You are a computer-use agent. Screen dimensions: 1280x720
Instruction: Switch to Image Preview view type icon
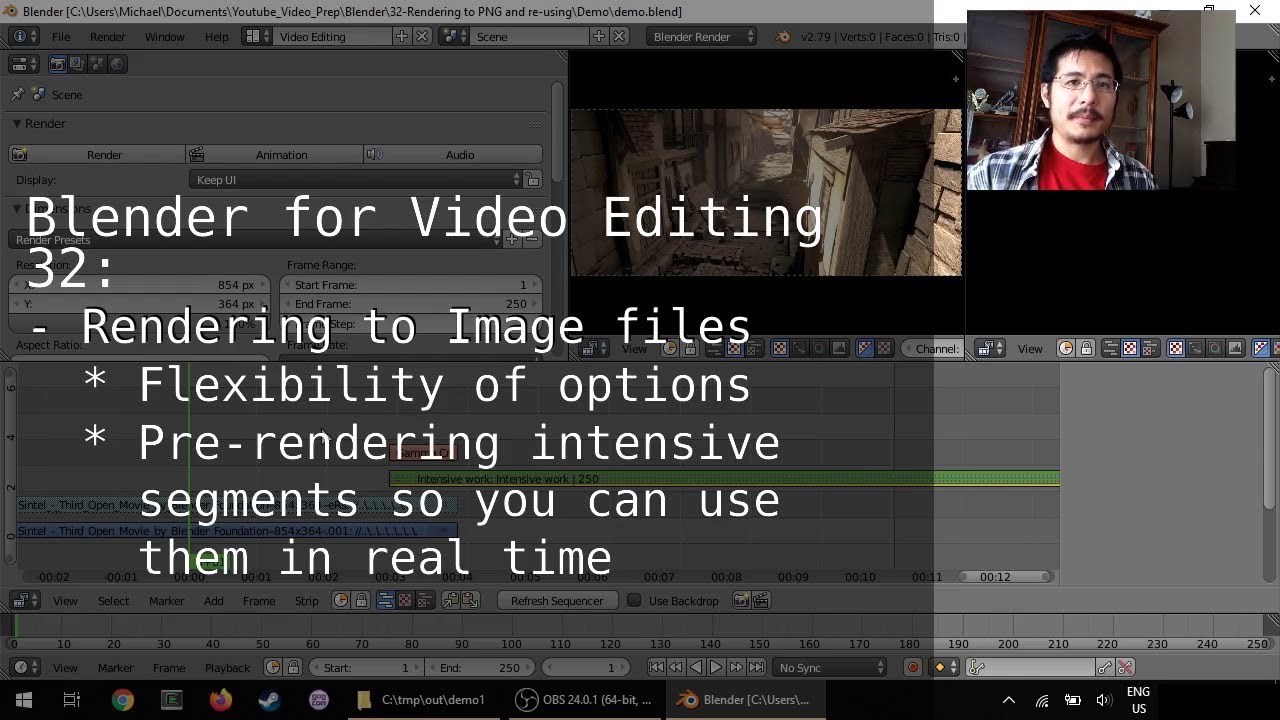(x=405, y=601)
